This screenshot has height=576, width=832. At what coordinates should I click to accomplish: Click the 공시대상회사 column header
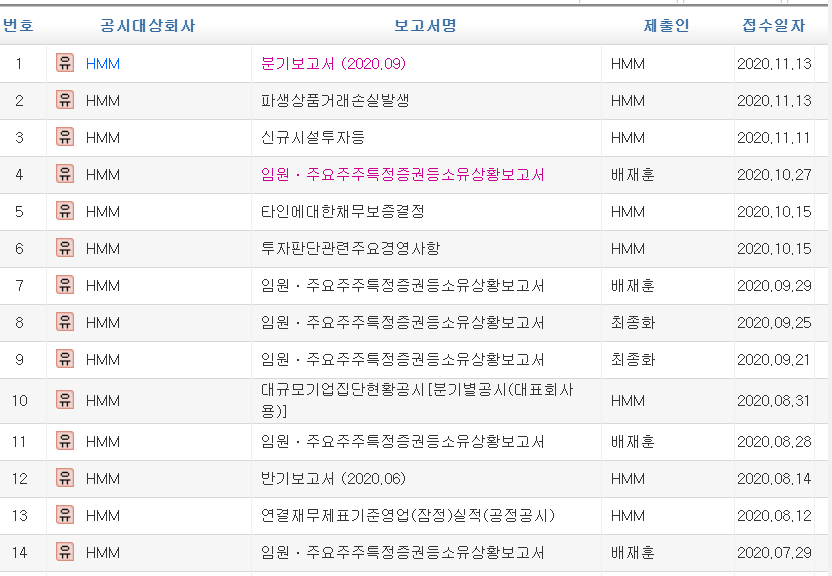point(148,25)
